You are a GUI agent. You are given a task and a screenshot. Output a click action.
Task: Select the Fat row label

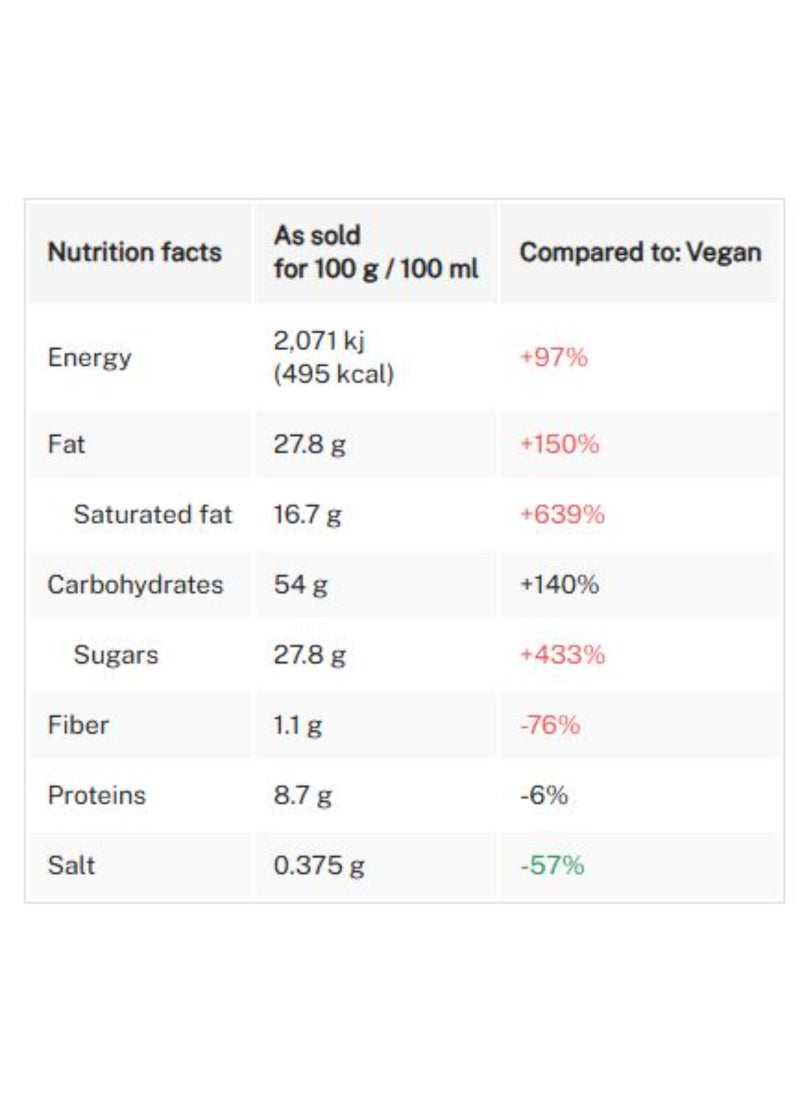(67, 444)
